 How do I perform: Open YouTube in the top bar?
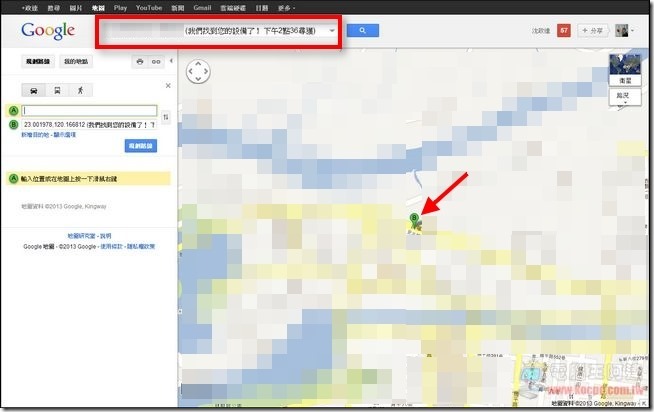coord(149,8)
